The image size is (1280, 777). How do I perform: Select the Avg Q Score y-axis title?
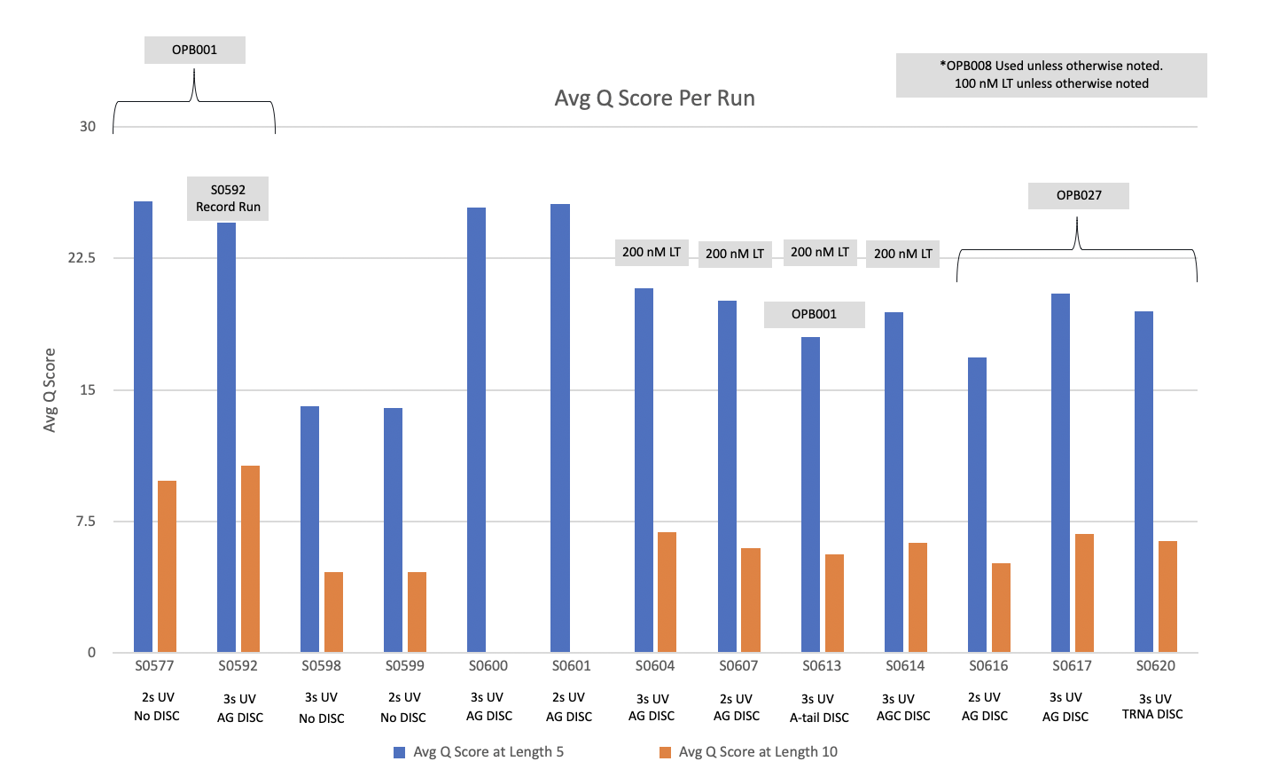click(x=49, y=390)
